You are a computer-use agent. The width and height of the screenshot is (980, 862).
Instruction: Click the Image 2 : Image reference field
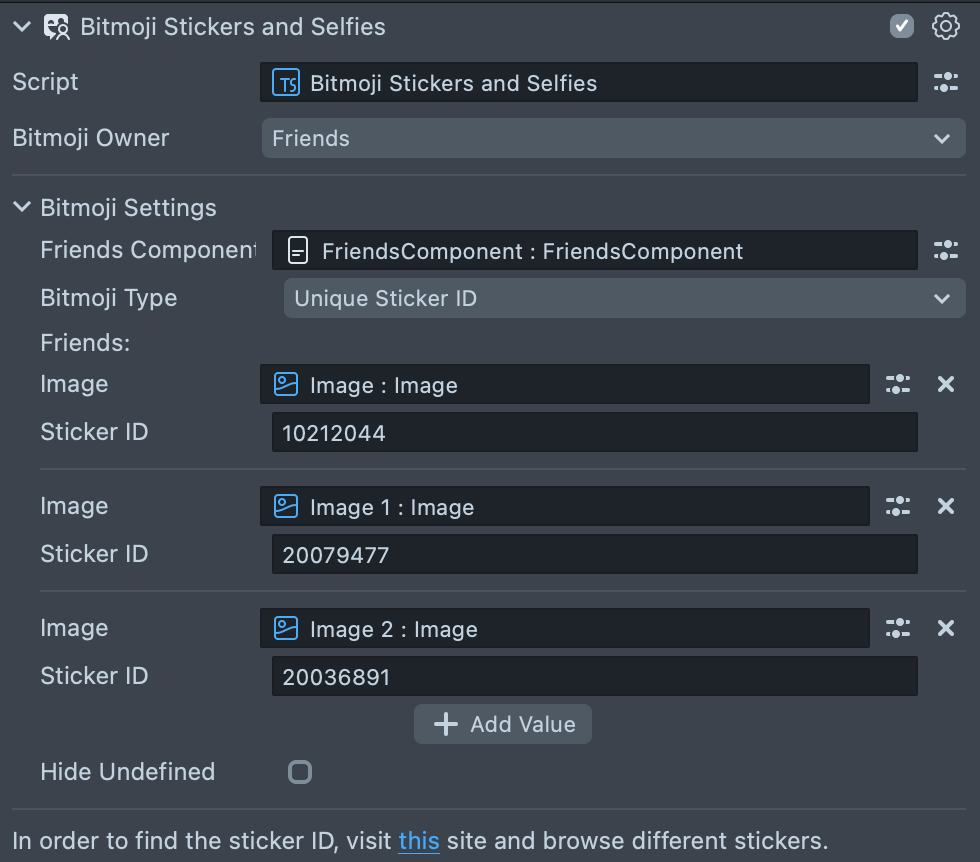(x=564, y=629)
